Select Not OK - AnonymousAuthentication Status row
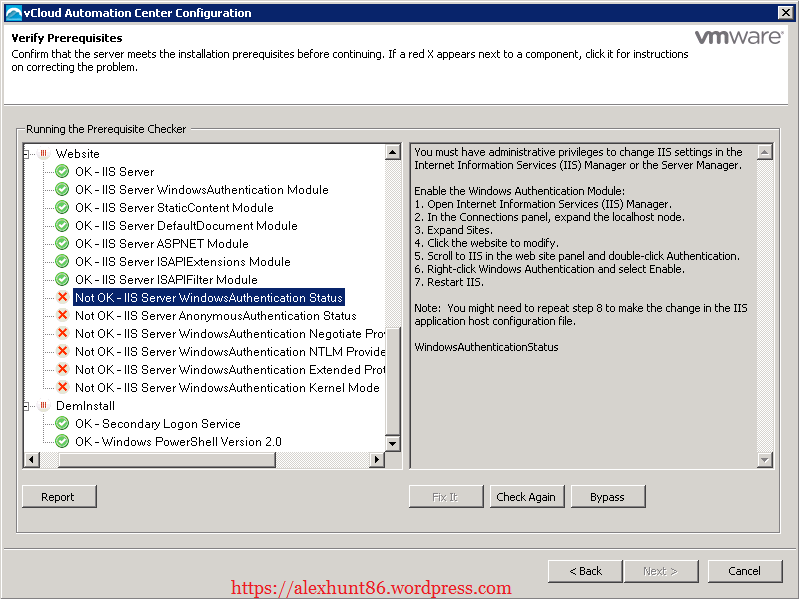The height and width of the screenshot is (599, 799). click(x=216, y=316)
